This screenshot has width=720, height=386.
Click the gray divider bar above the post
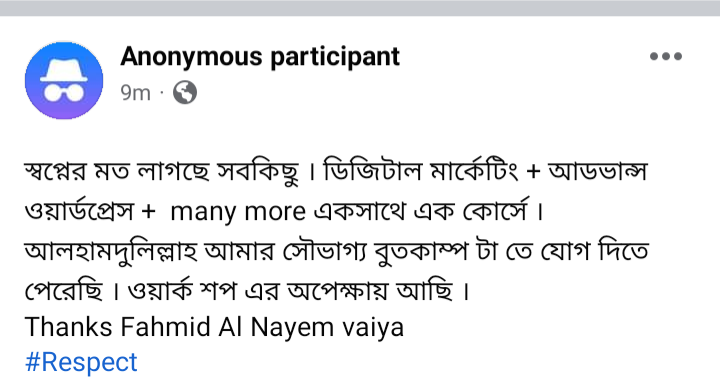coord(360,8)
